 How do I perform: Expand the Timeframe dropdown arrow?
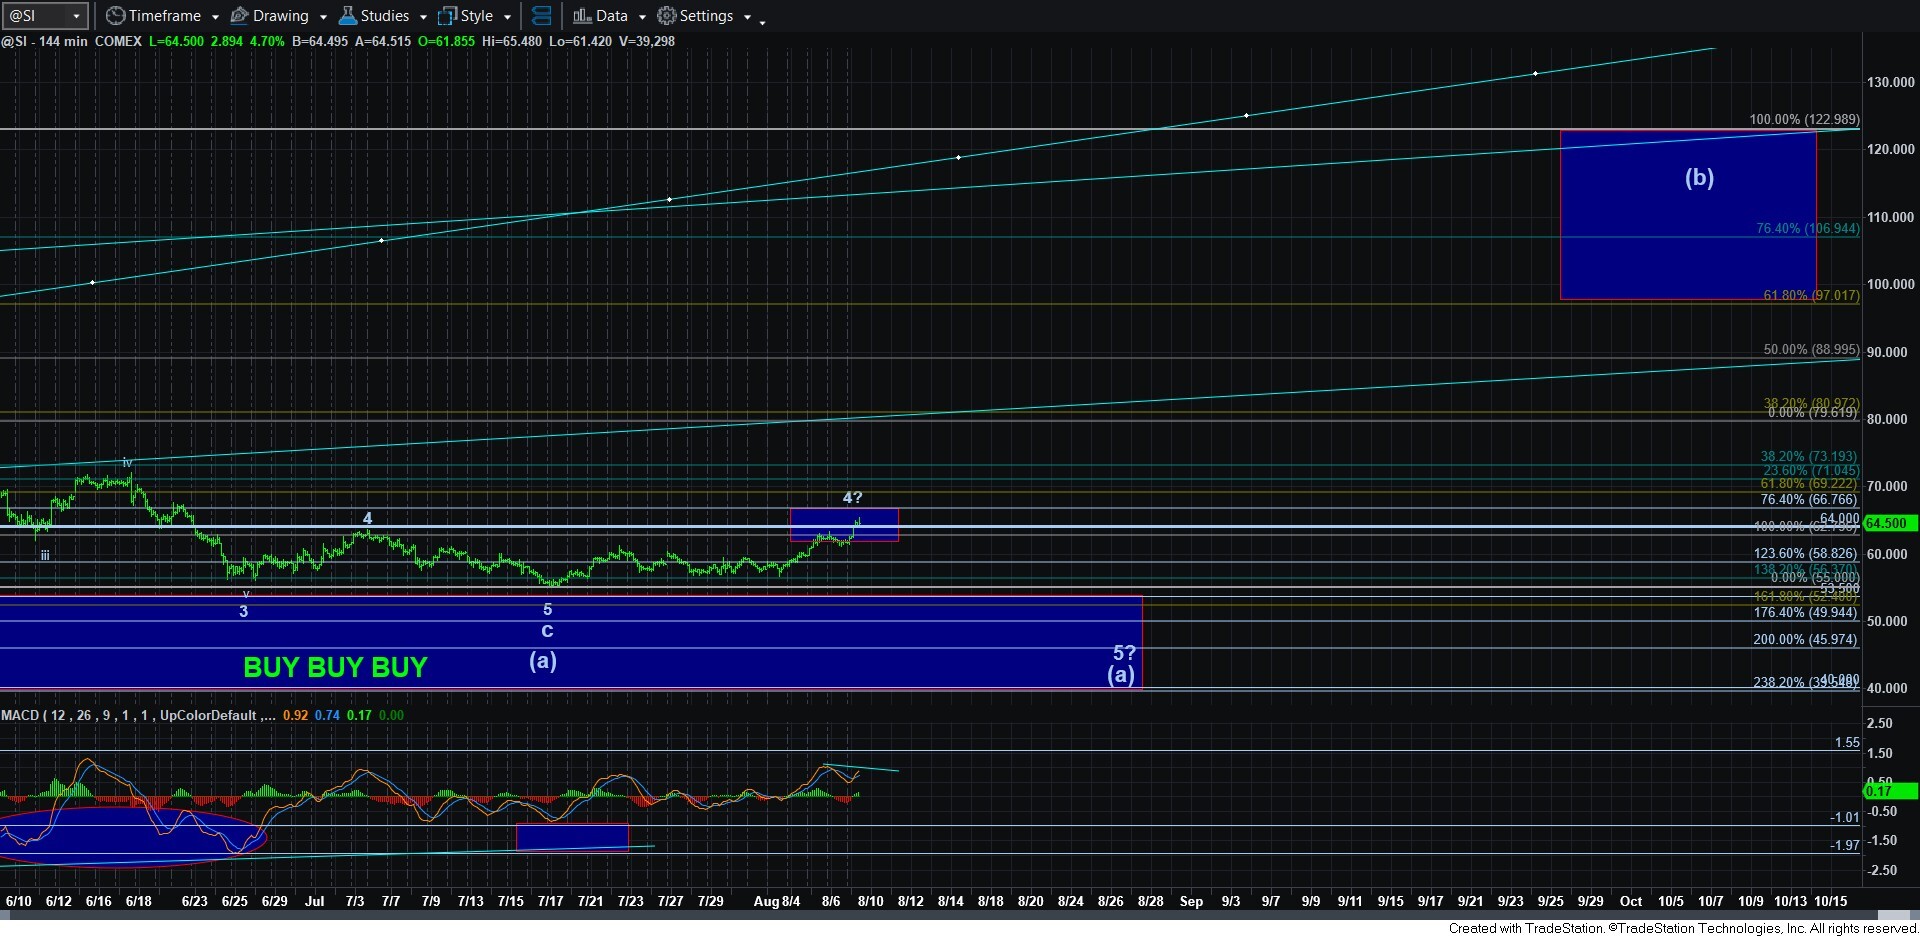coord(214,17)
